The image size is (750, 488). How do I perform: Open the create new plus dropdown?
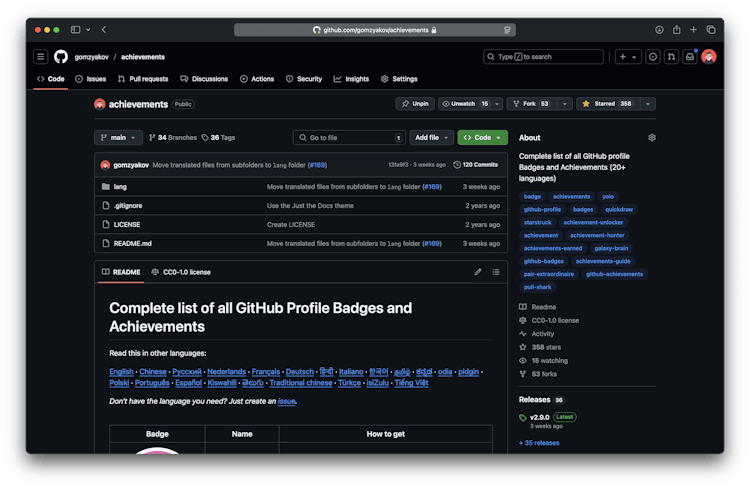pos(628,57)
